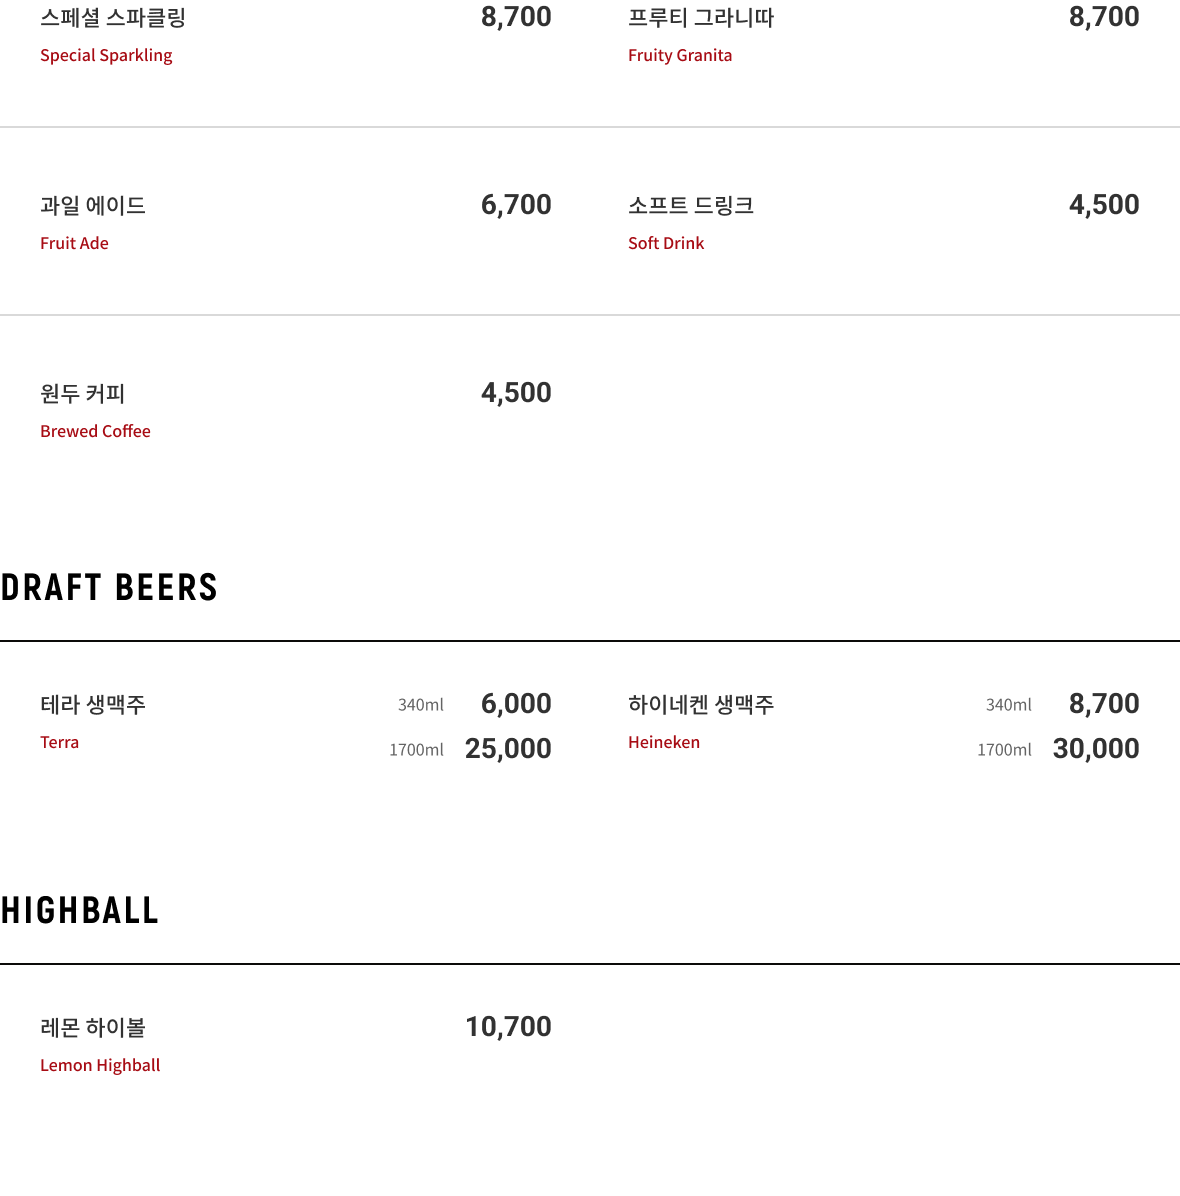
Task: Select the Fruity Granita item
Action: point(680,56)
